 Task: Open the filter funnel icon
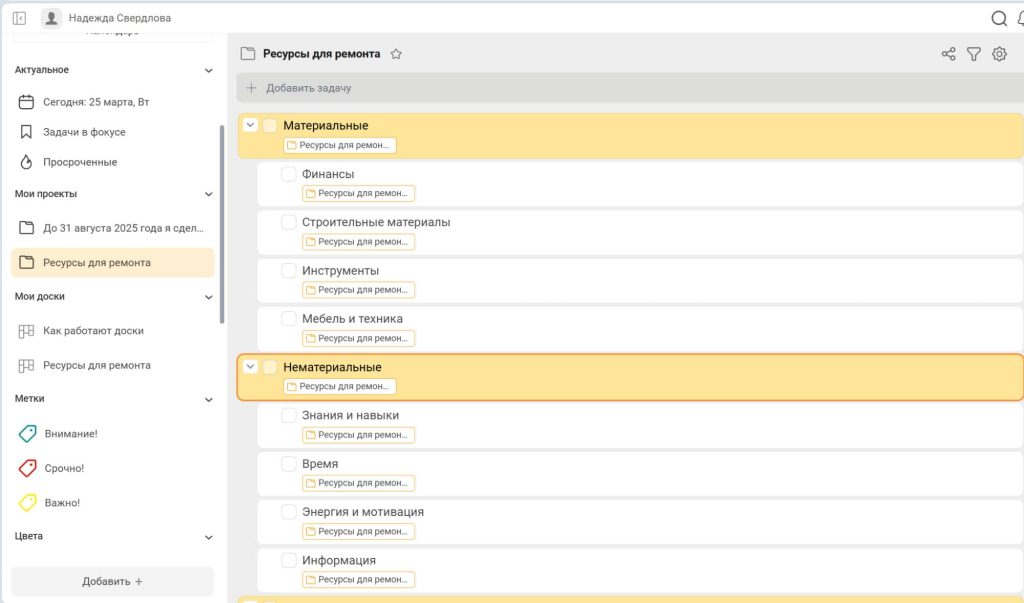(973, 54)
